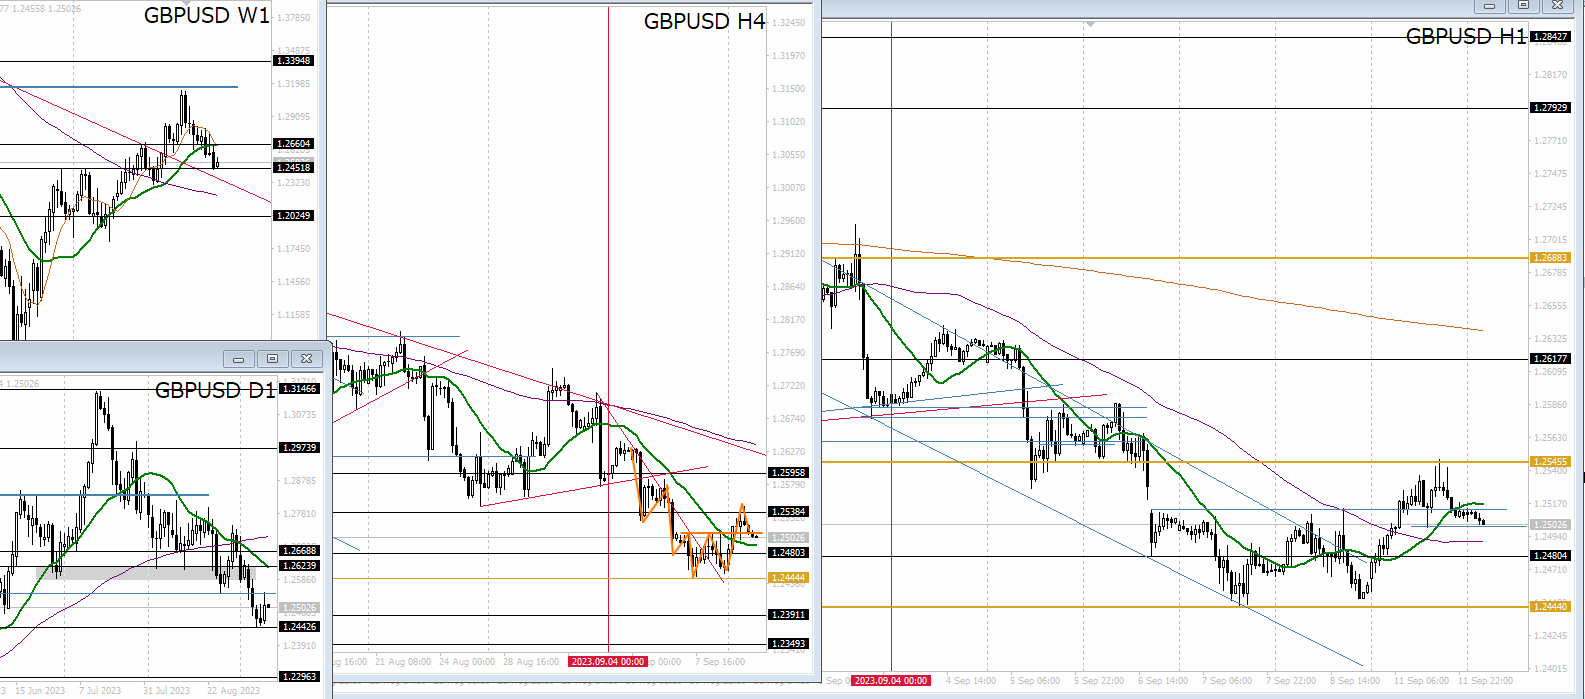This screenshot has height=699, width=1585.
Task: Click the 1.26177 price label in H1
Action: point(1551,359)
